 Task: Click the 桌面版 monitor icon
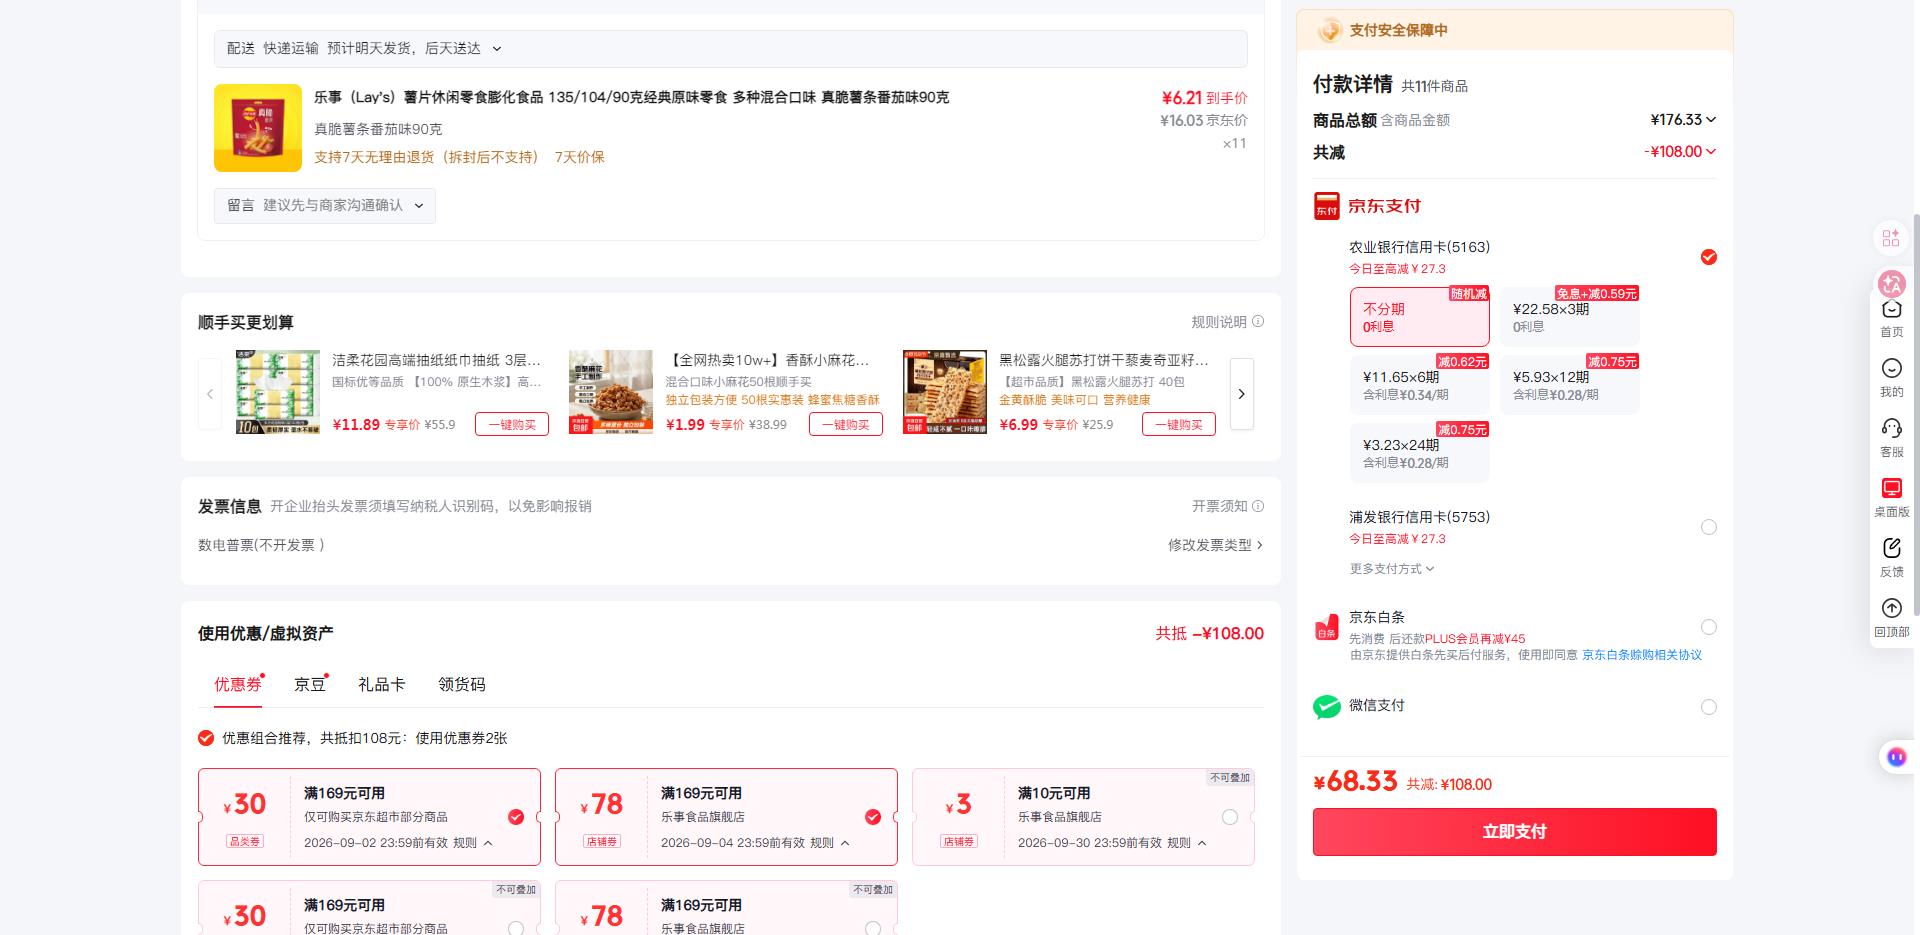pos(1891,488)
